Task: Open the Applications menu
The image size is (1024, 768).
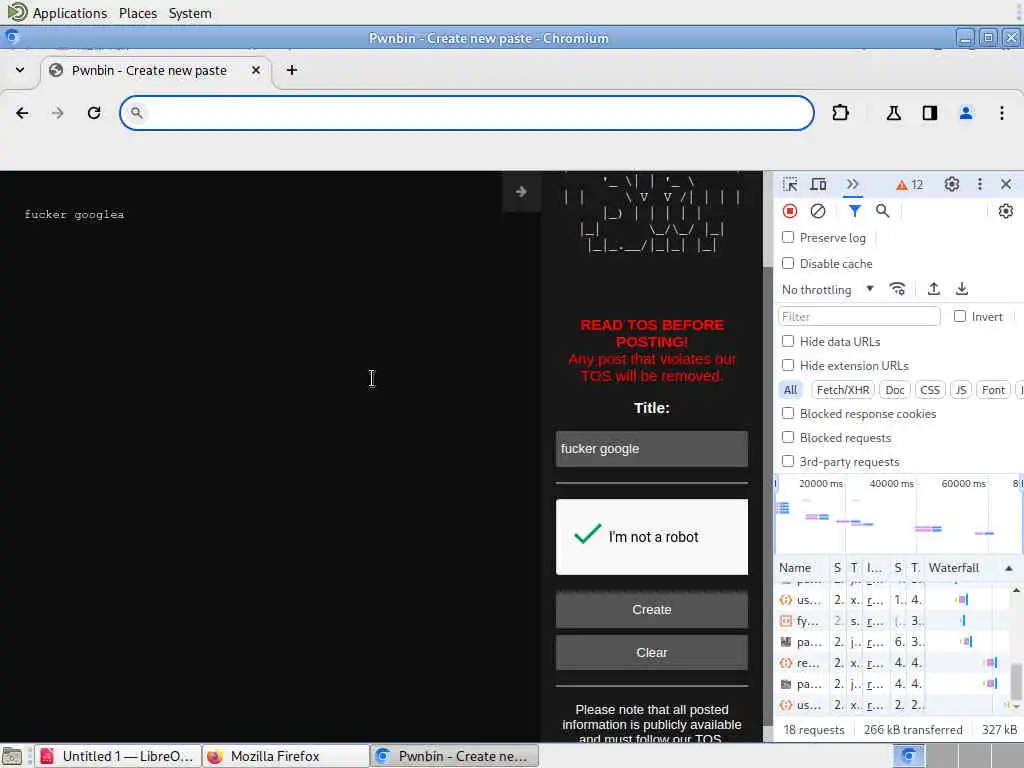Action: coord(69,13)
